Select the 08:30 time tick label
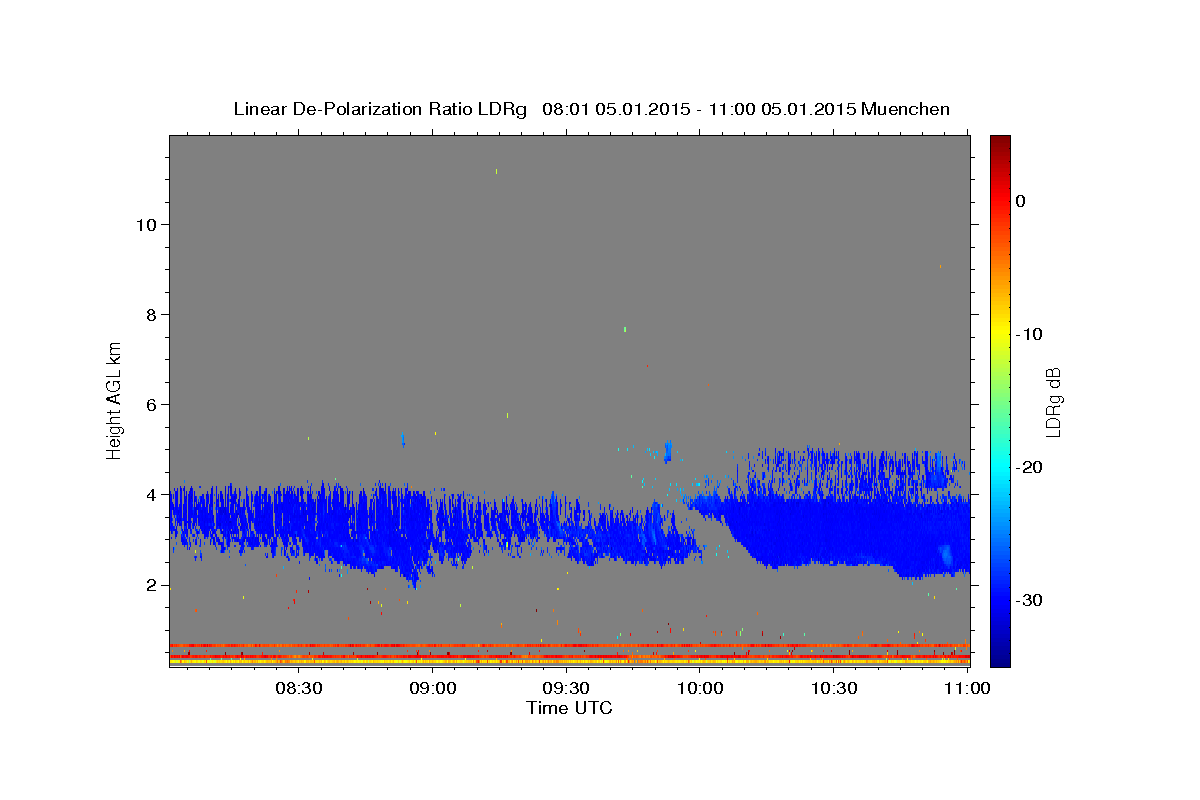 point(299,688)
